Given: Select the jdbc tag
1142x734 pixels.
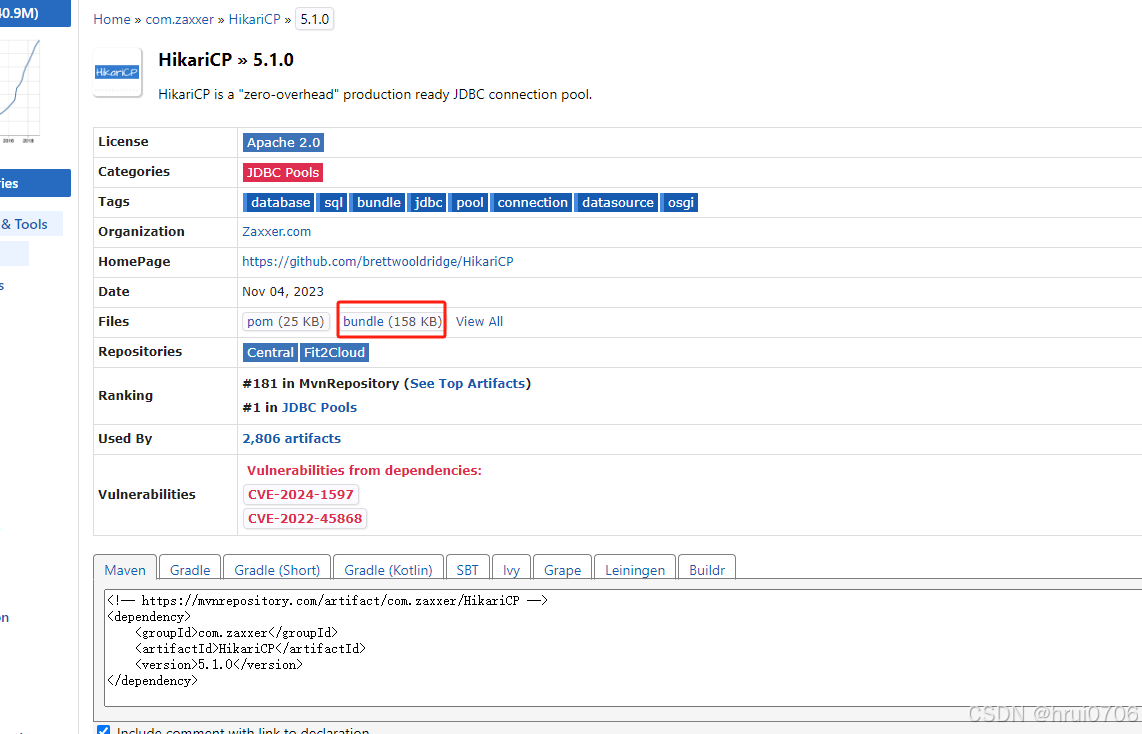Looking at the screenshot, I should pos(428,202).
